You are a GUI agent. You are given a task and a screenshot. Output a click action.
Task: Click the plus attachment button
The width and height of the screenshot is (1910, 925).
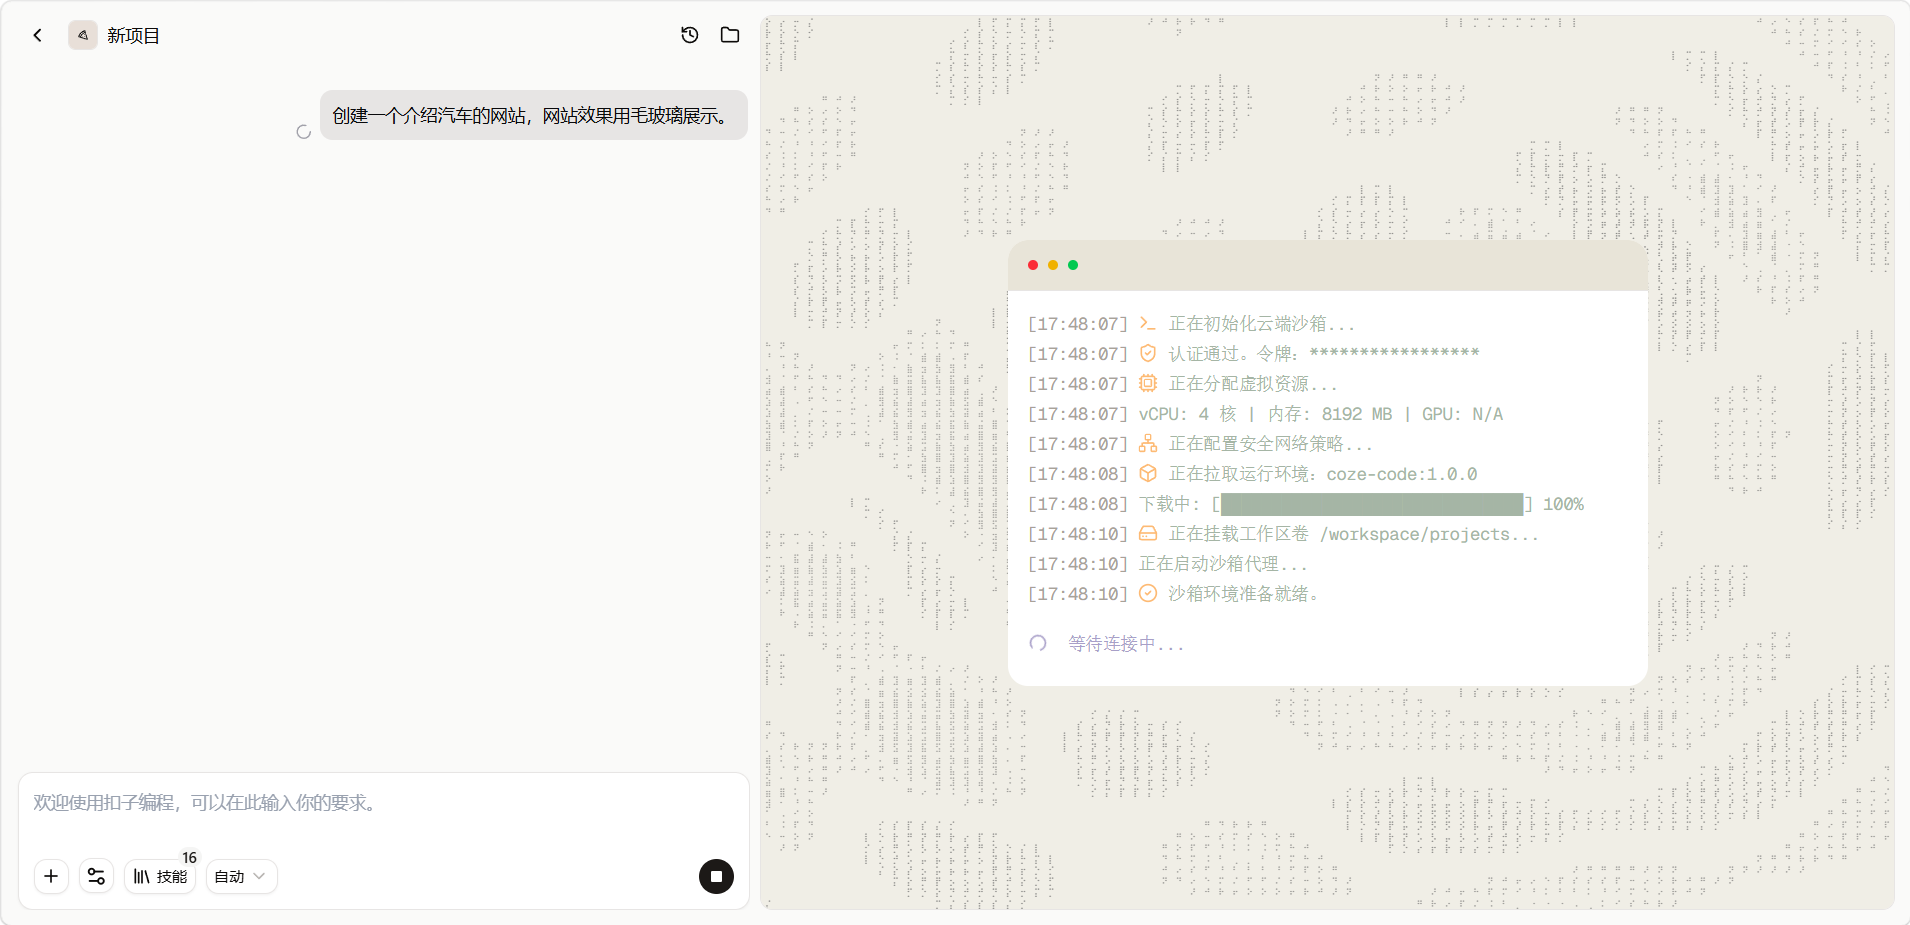pyautogui.click(x=51, y=876)
